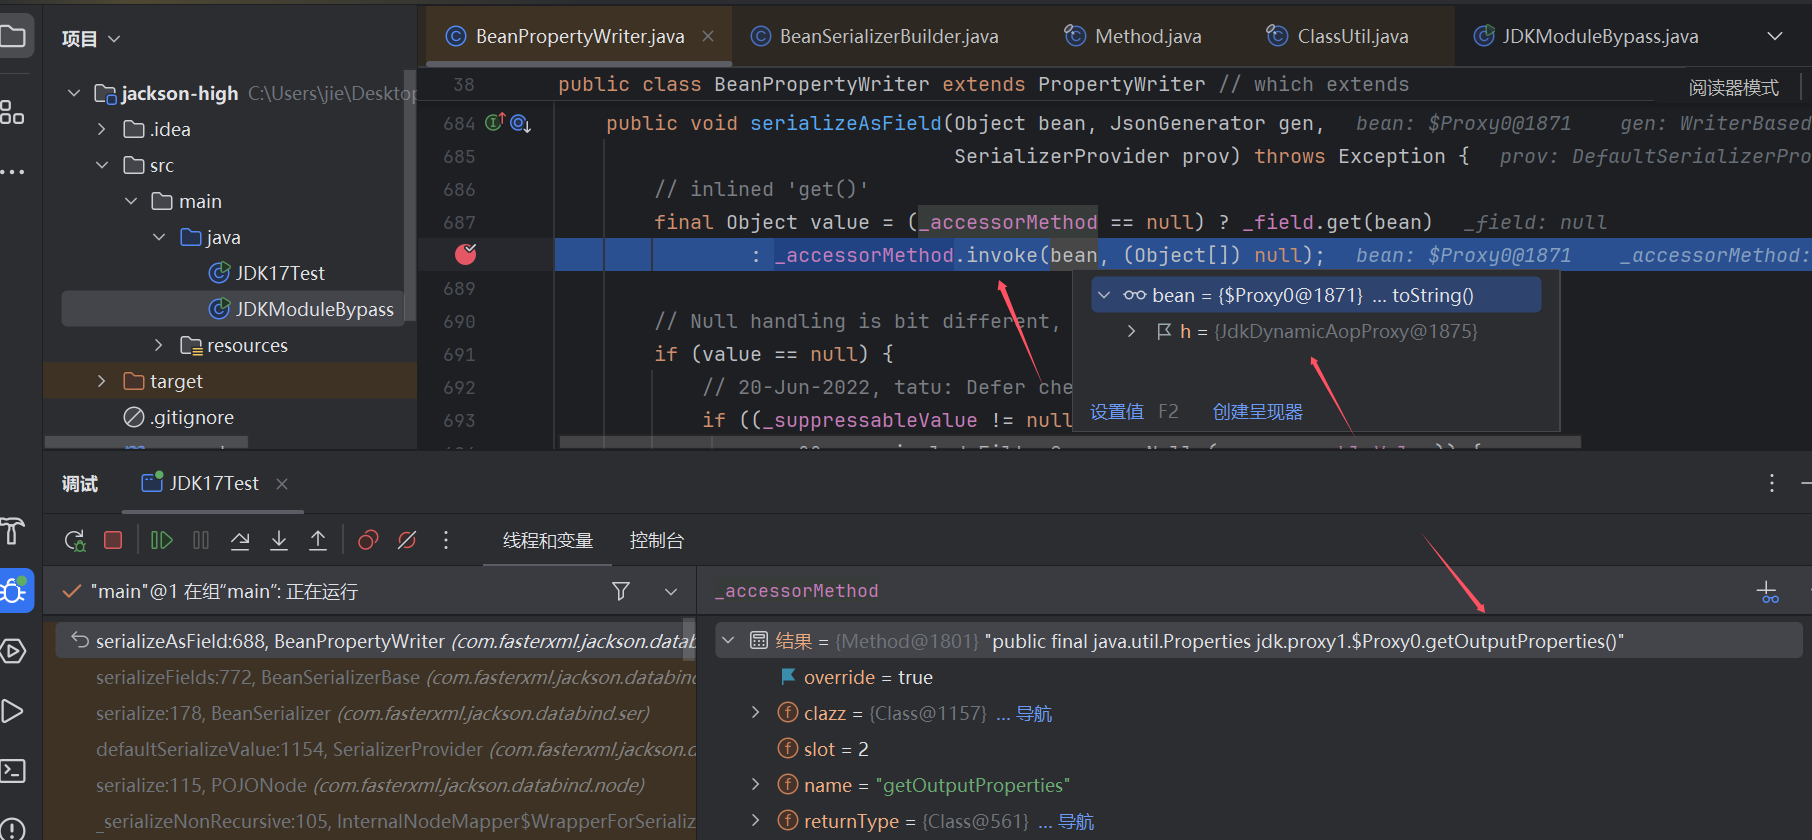Open the Problems tool window icon
The height and width of the screenshot is (840, 1812).
point(12,829)
